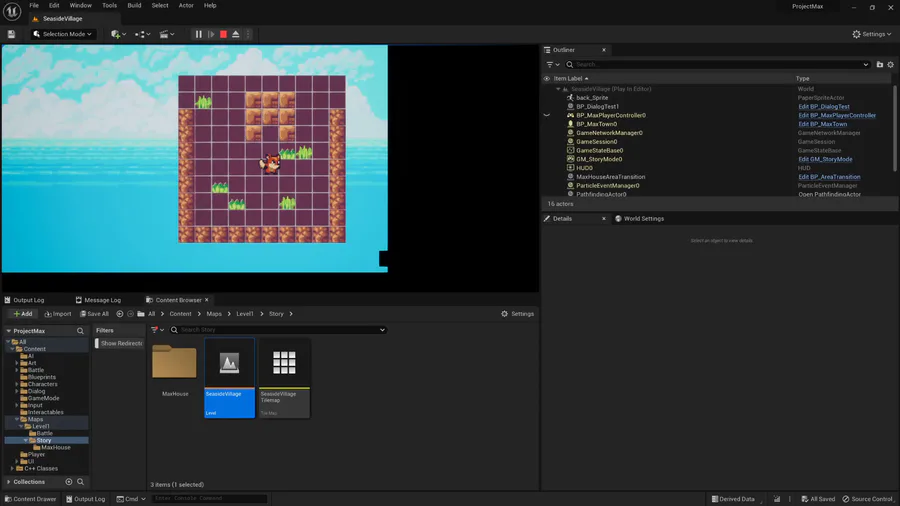Open the File menu
Viewport: 900px width, 506px height.
[x=34, y=5]
